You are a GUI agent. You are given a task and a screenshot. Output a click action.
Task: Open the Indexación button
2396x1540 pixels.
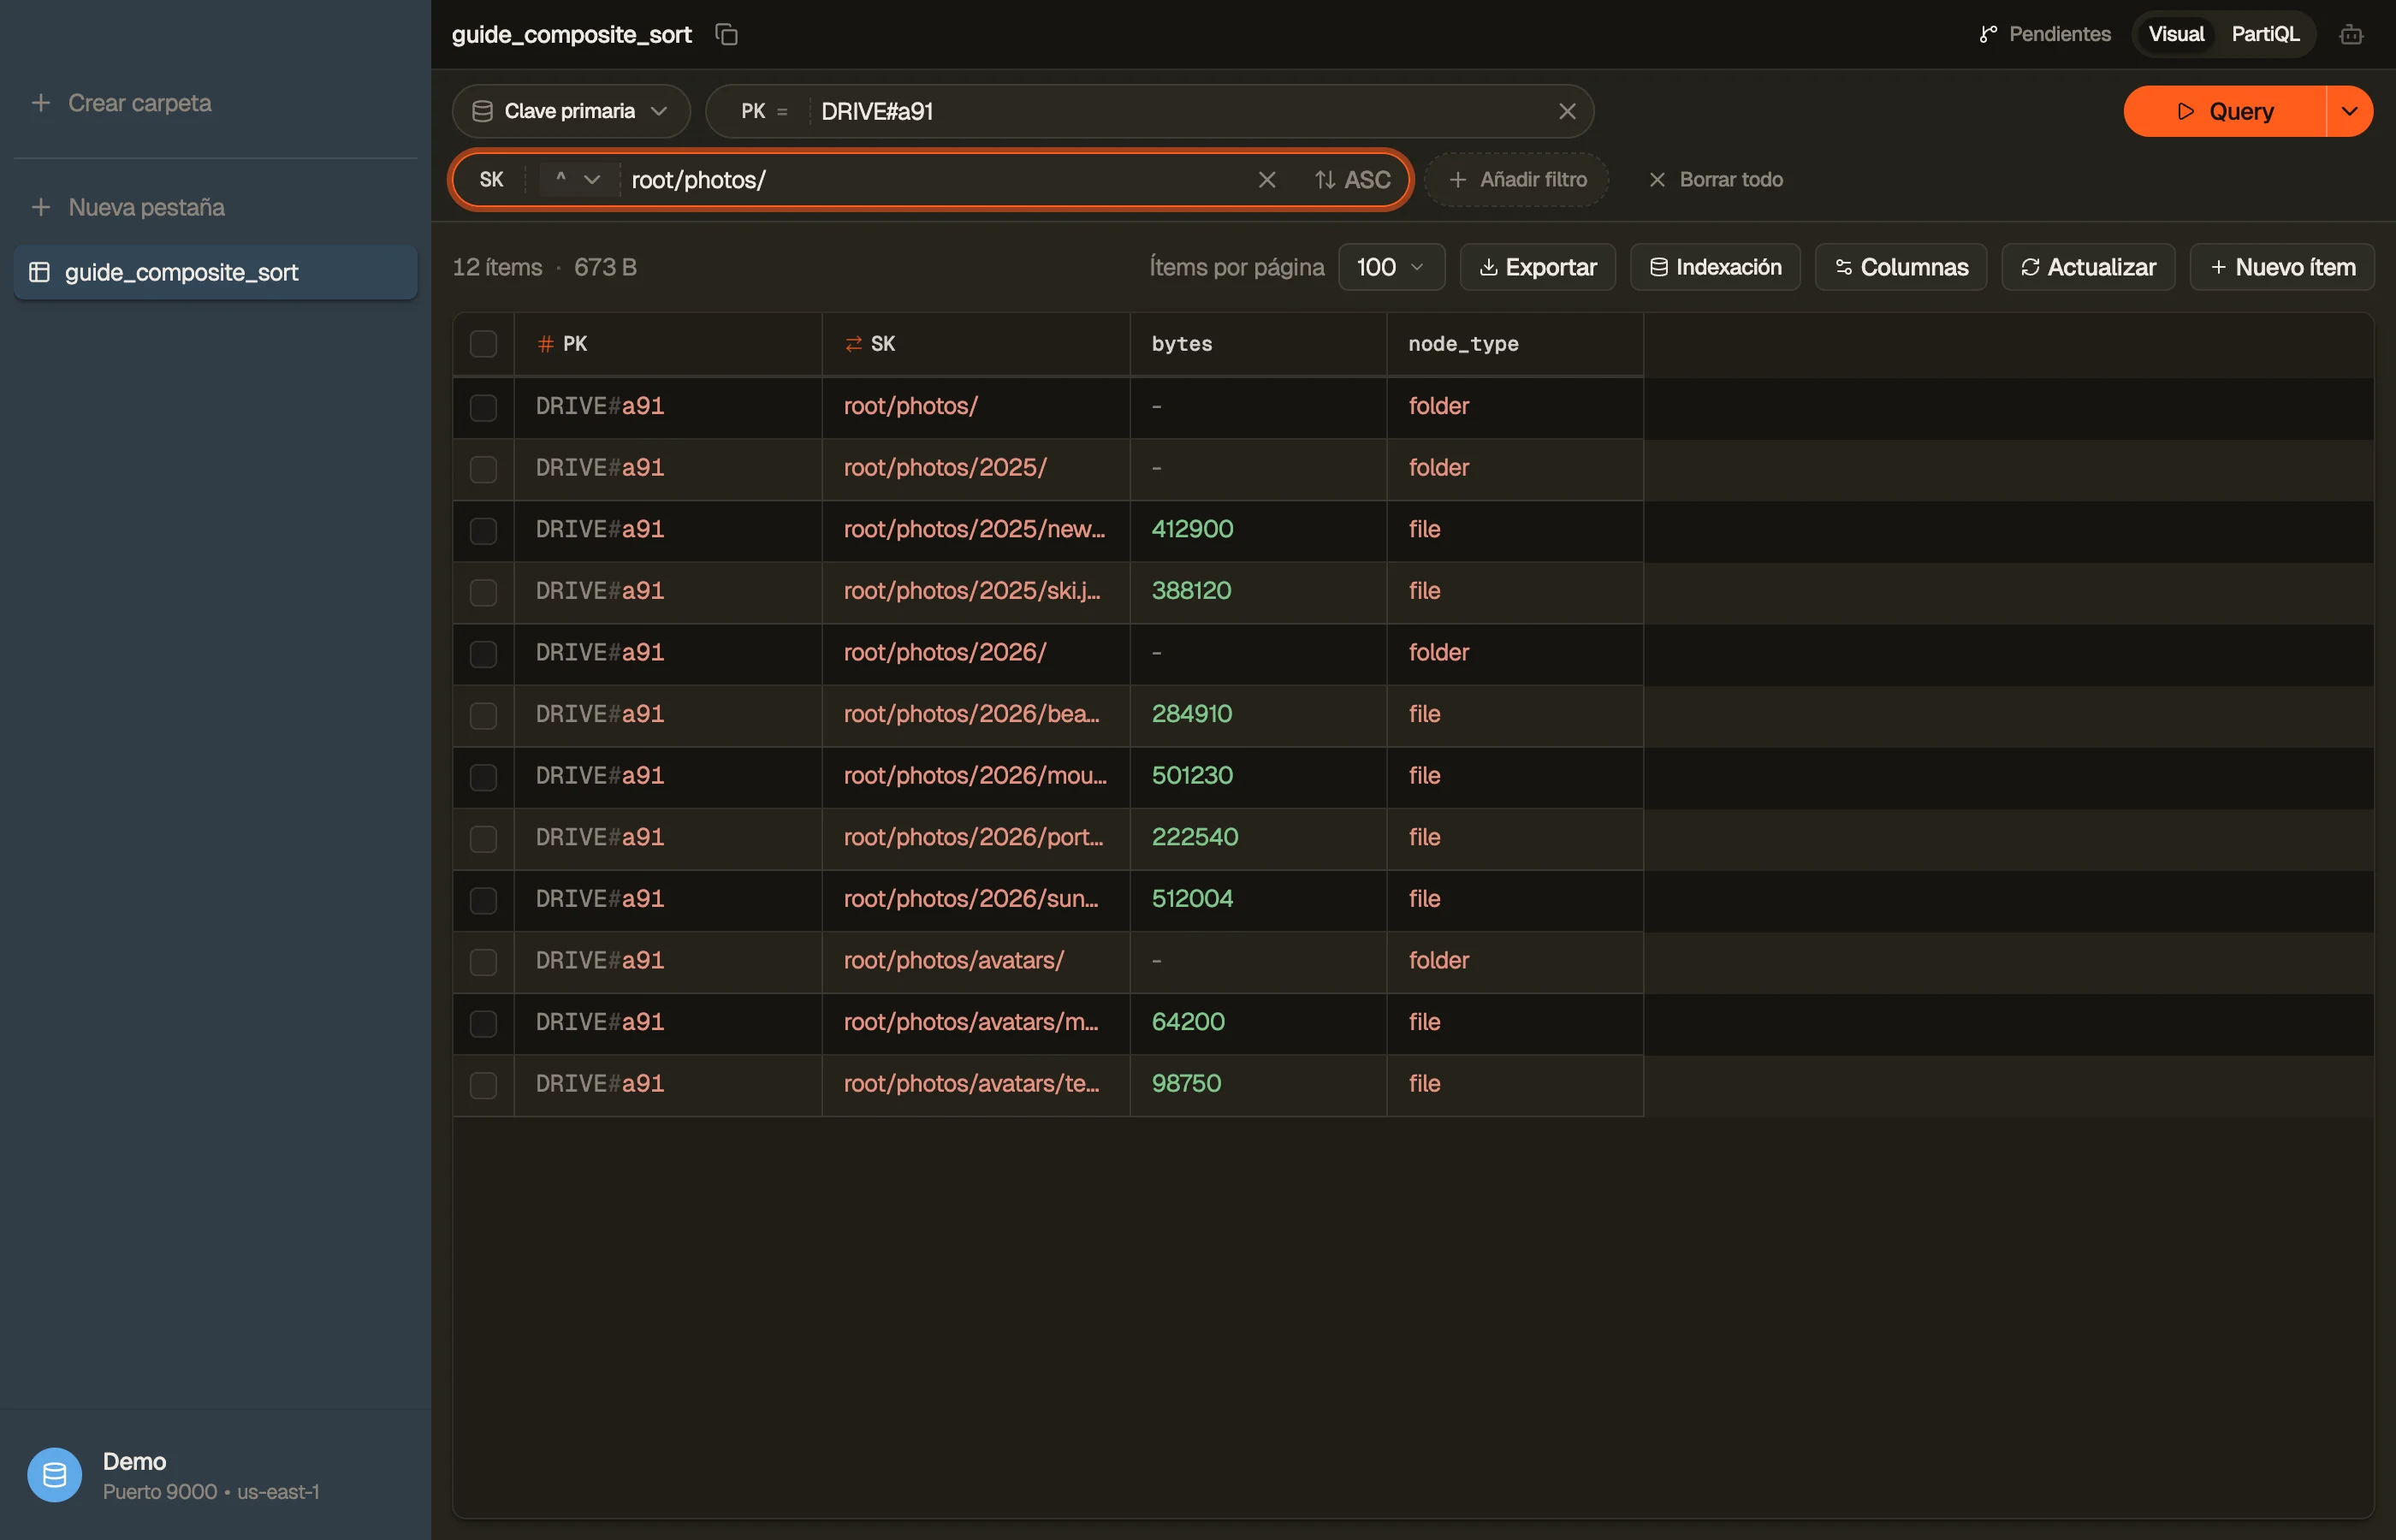pos(1715,267)
